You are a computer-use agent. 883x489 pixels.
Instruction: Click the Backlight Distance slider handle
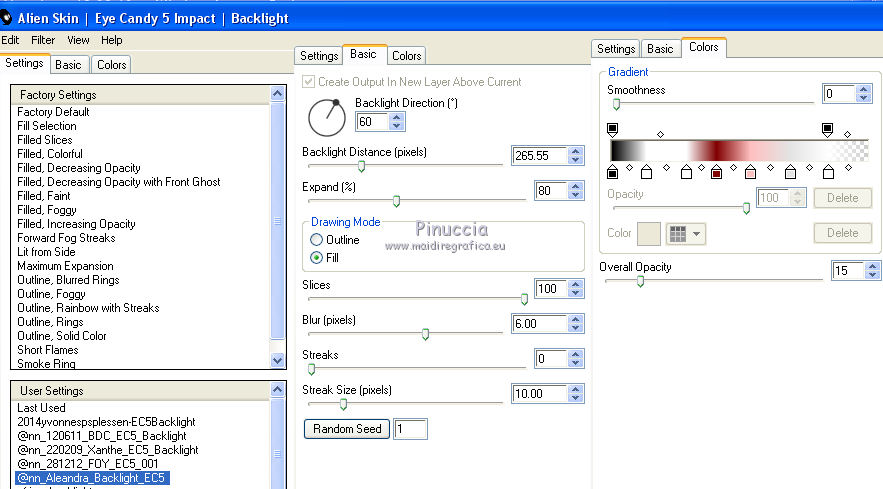point(362,166)
